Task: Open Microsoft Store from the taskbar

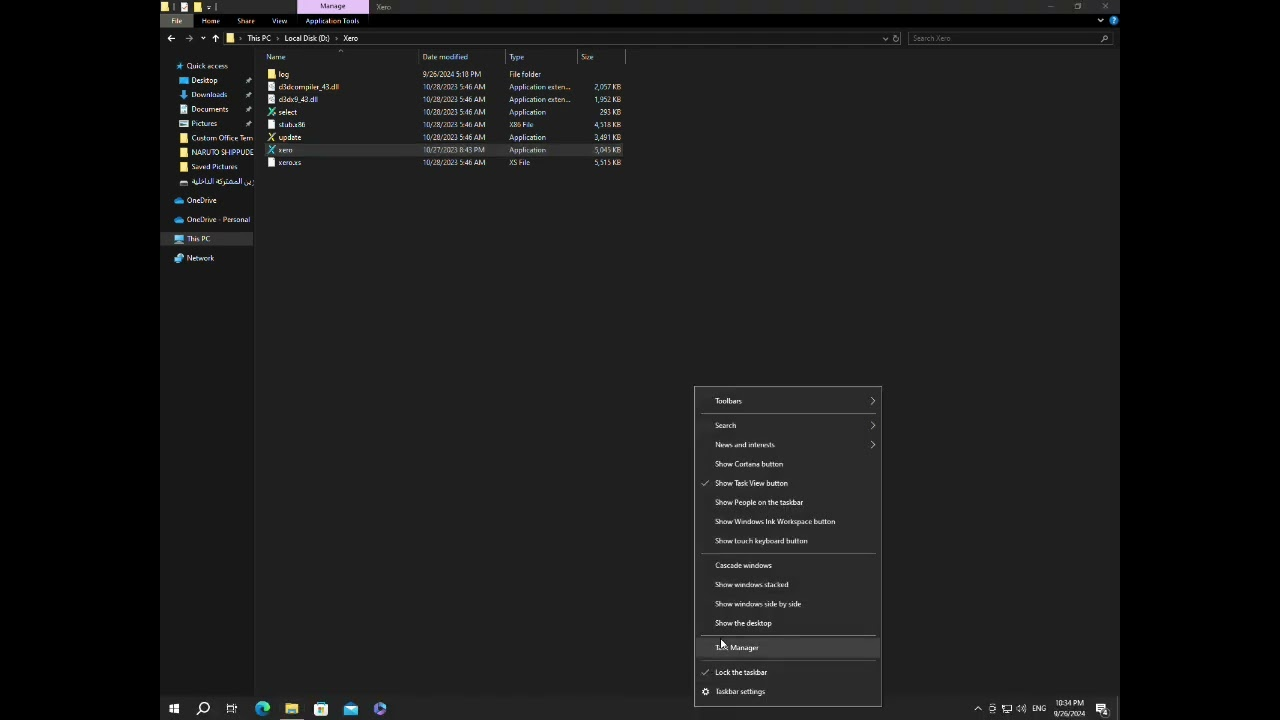Action: click(x=321, y=709)
